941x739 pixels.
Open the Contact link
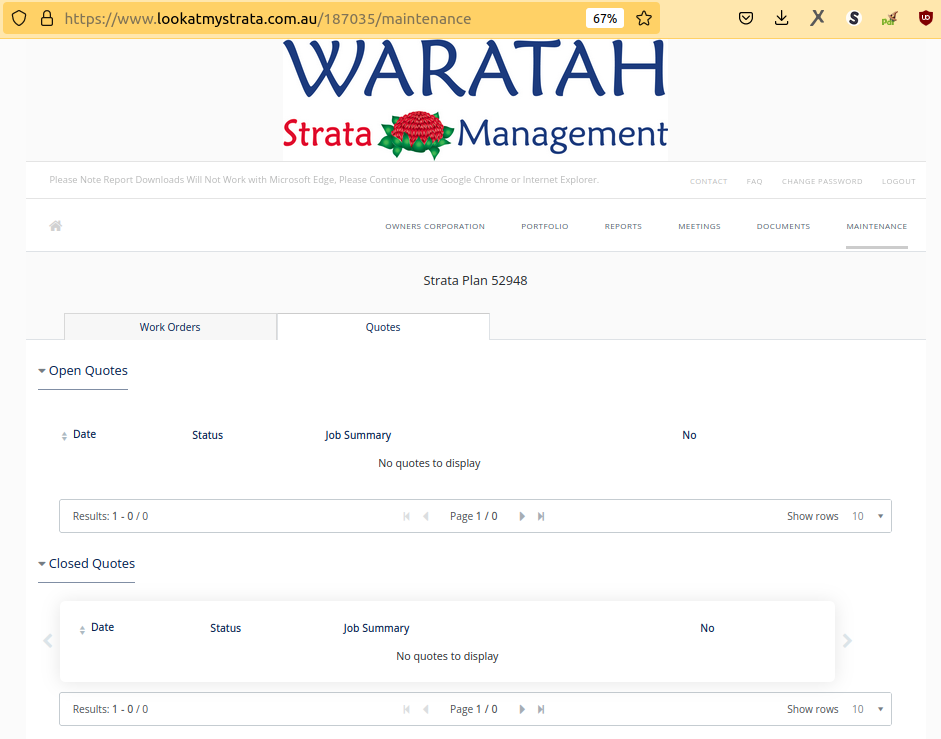(x=708, y=181)
